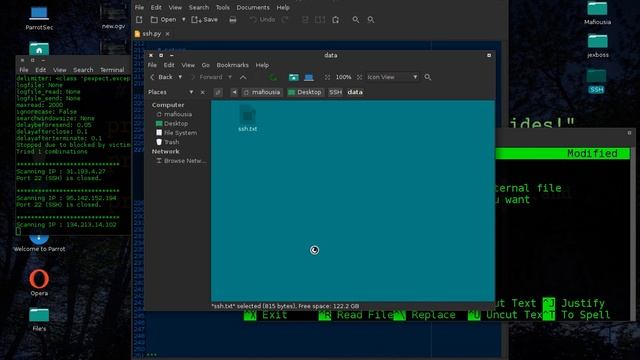
Task: Select Browse Network in the sidebar
Action: [181, 161]
